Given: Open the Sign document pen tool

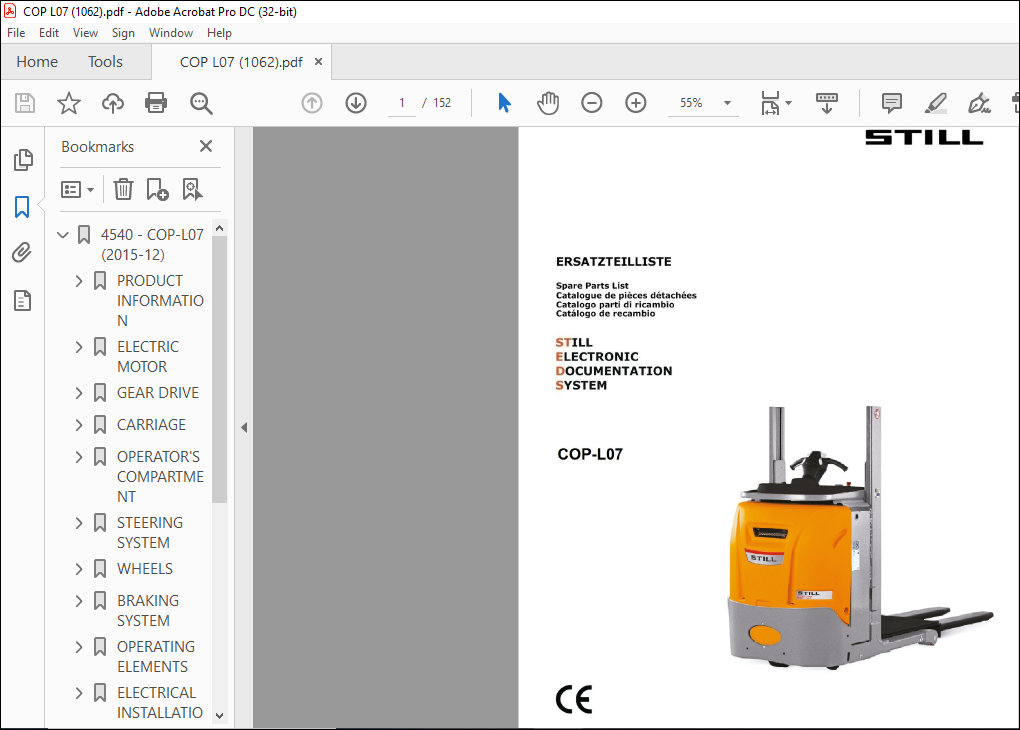Looking at the screenshot, I should tap(979, 103).
